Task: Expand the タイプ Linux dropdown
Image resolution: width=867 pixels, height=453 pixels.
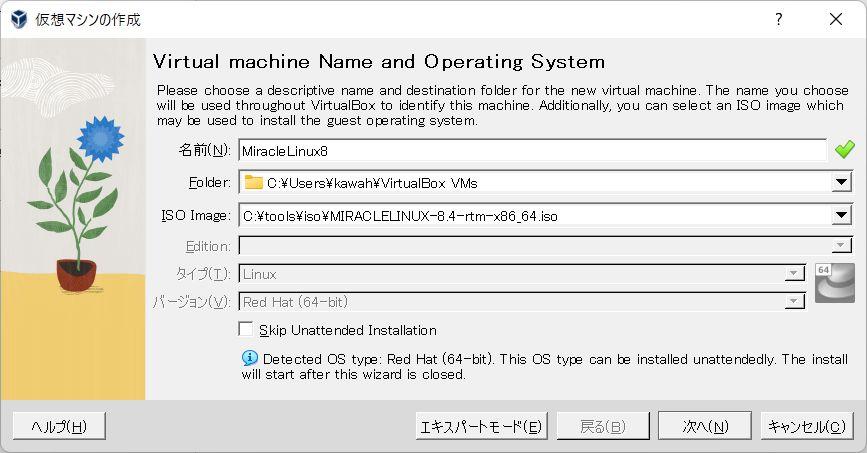Action: tap(794, 273)
